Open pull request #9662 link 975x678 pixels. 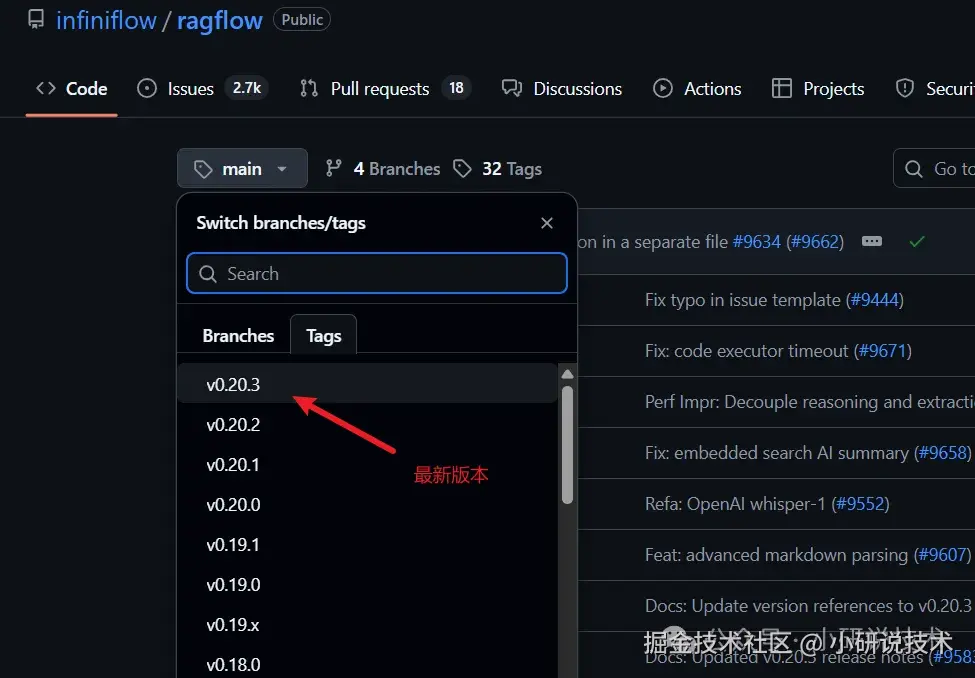[x=815, y=241]
